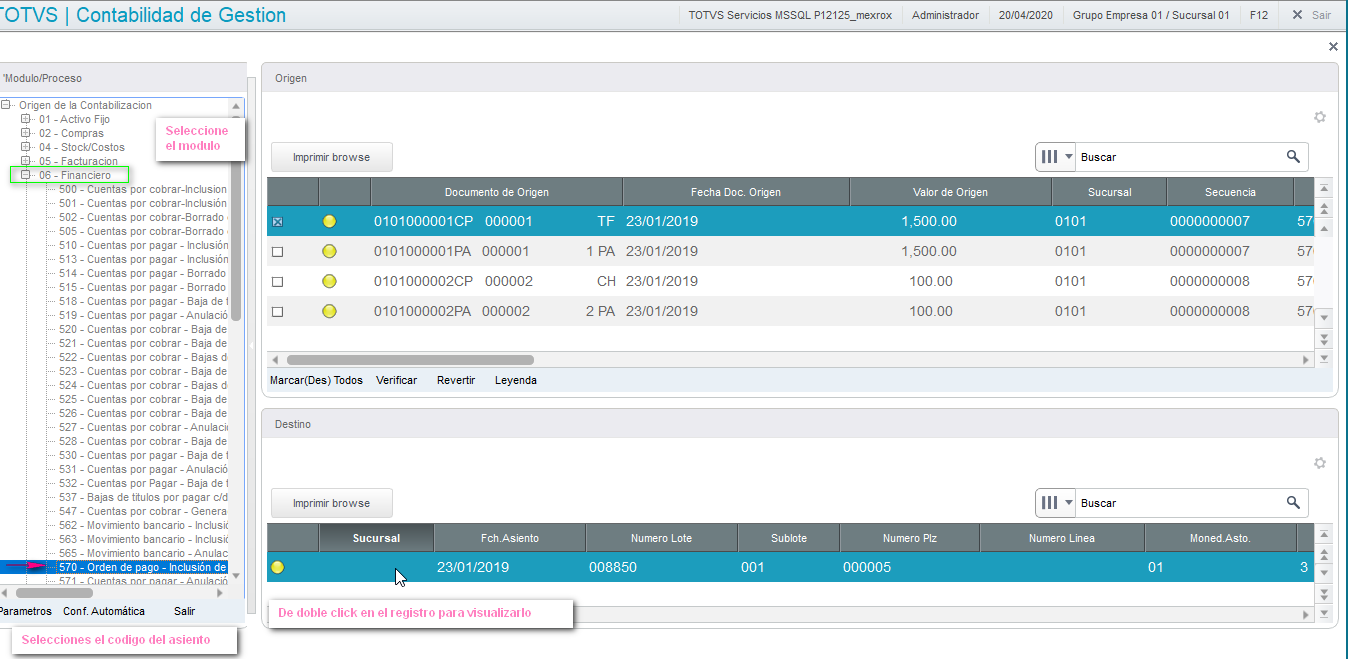This screenshot has width=1348, height=659.
Task: Click the Origen grid horizontal scrollbar thumb
Action: pos(410,360)
